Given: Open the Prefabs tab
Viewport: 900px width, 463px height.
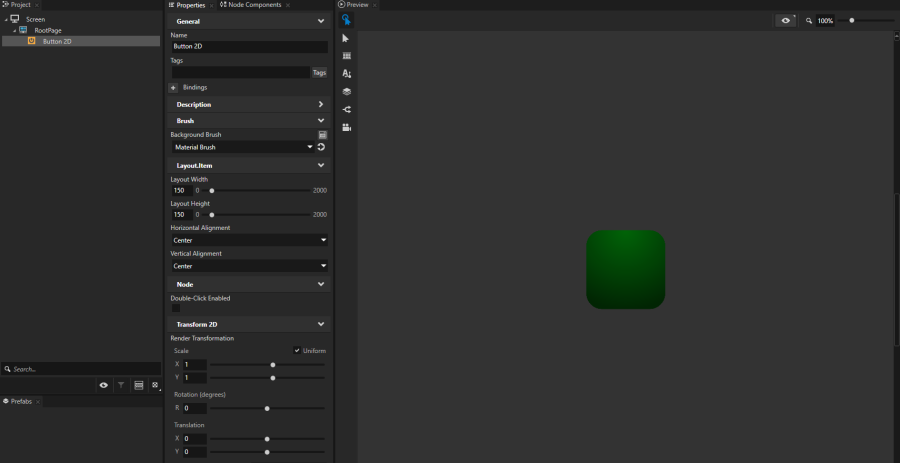Looking at the screenshot, I should (20, 401).
